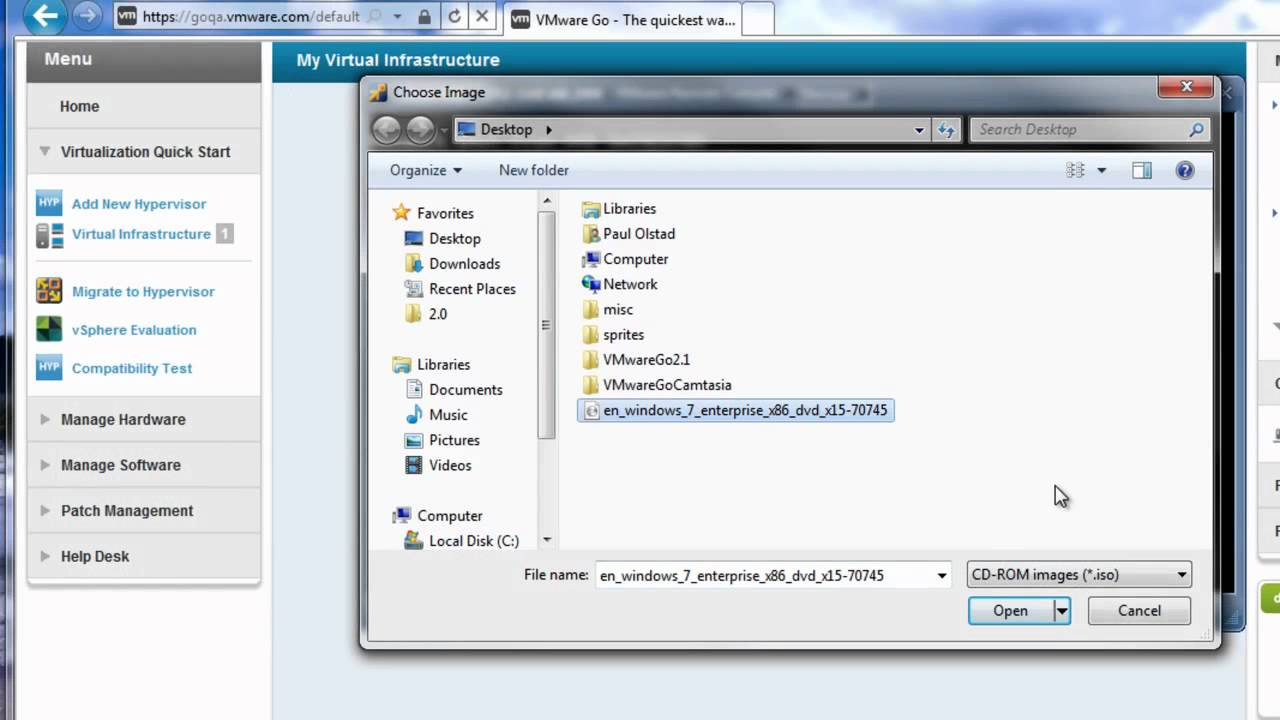Open the address path history dropdown
Screen dimensions: 1280x720
point(919,129)
